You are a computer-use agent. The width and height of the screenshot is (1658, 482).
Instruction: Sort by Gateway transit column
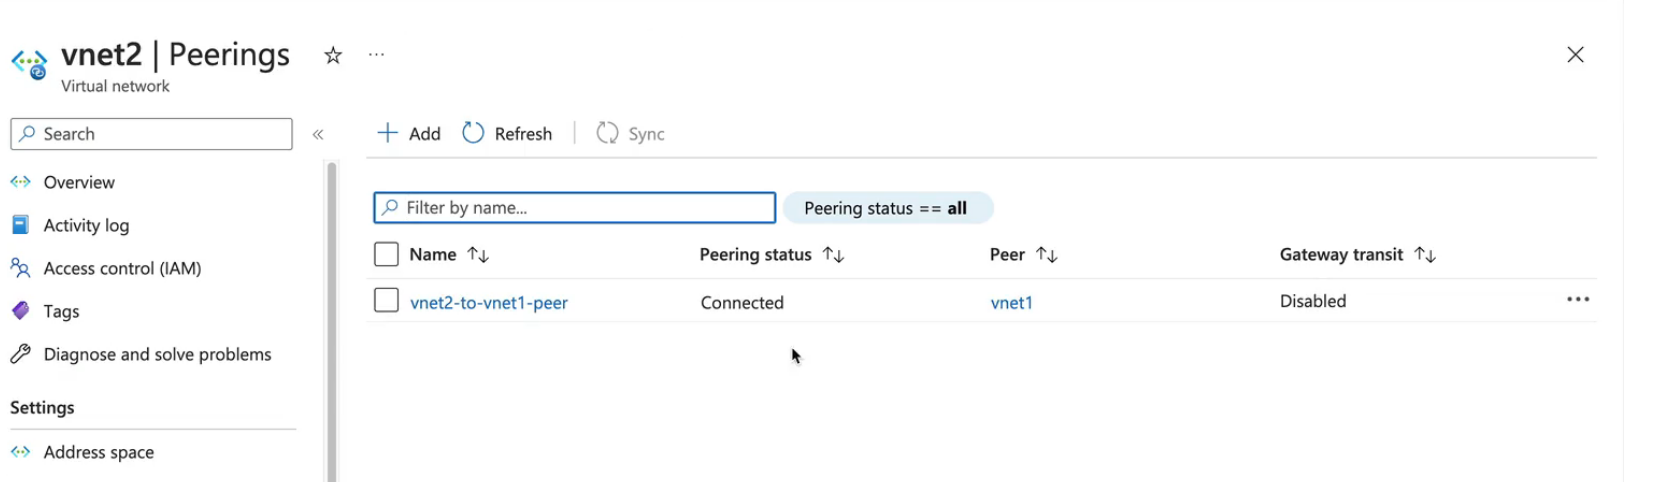coord(1425,255)
